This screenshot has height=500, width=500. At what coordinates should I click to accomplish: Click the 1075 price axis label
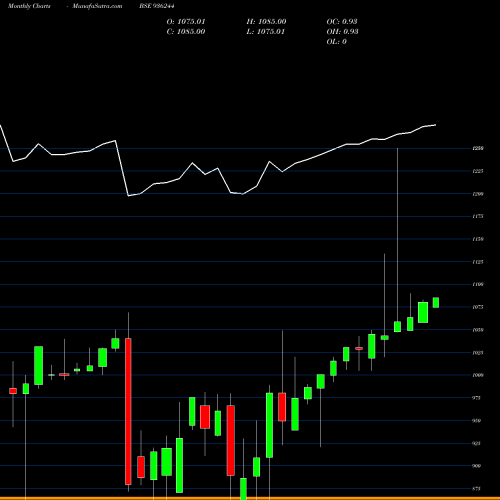[478, 307]
